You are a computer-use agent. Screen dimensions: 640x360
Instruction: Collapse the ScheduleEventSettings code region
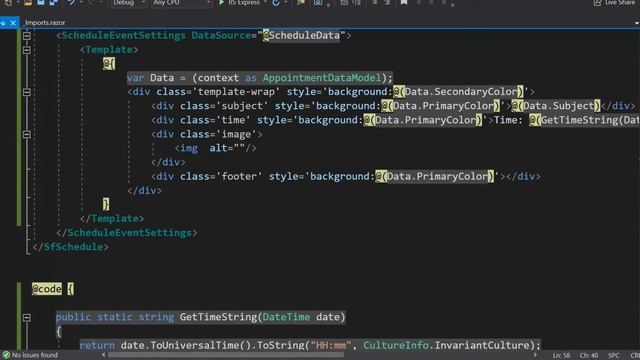pos(27,36)
